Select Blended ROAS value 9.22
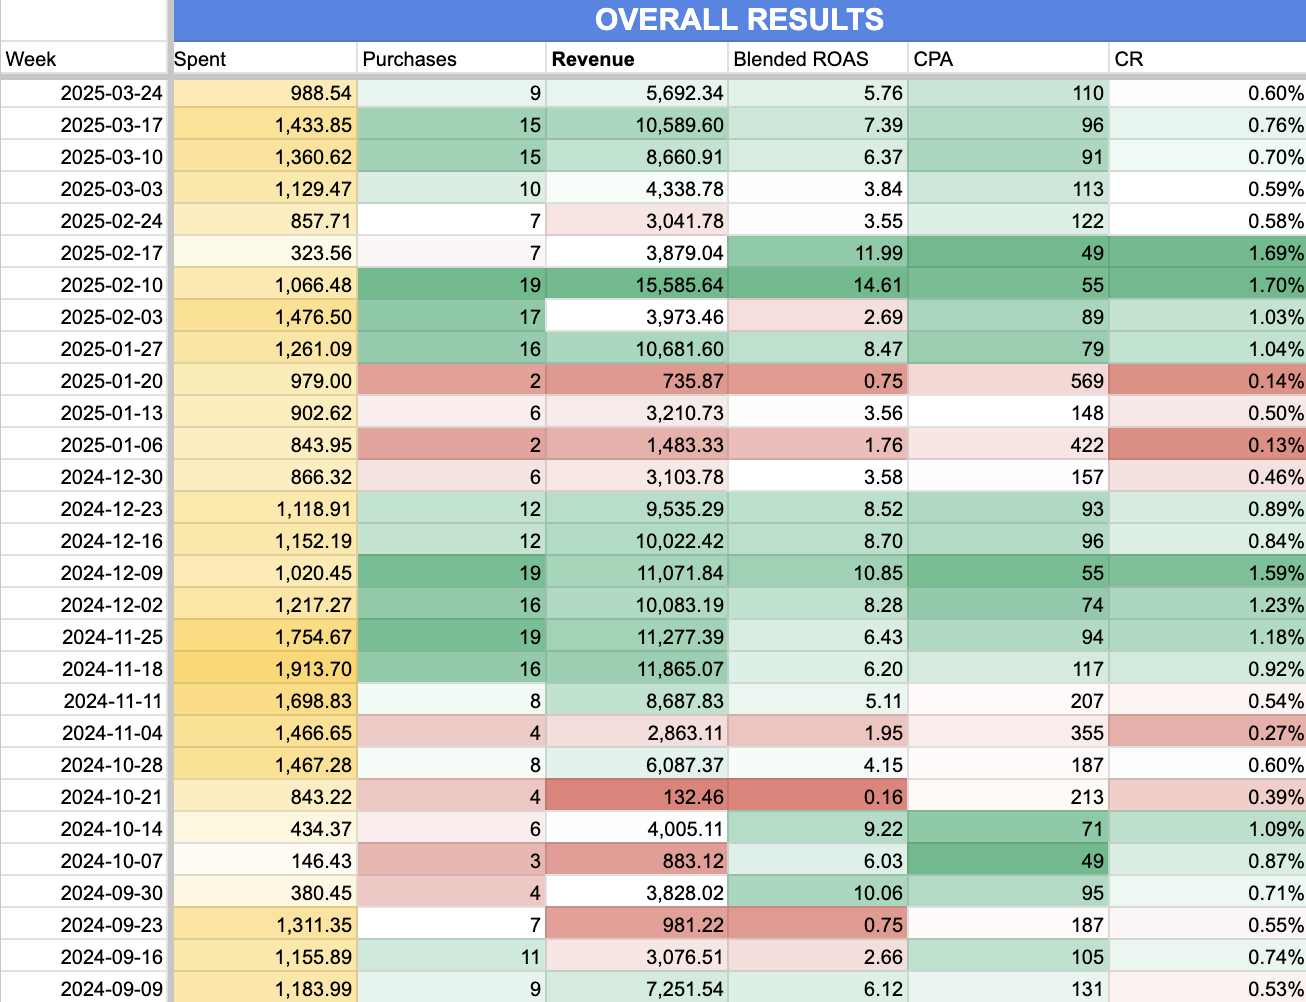The image size is (1306, 1002). point(818,829)
